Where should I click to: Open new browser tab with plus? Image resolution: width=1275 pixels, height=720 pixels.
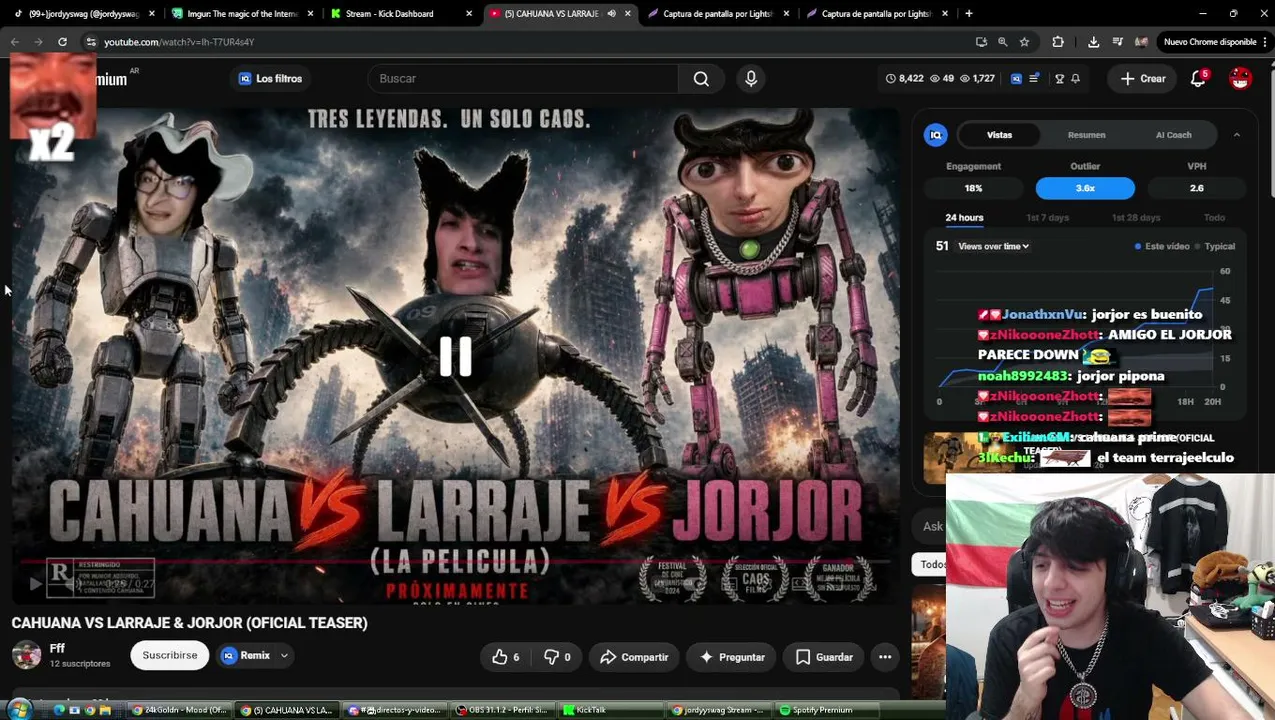click(968, 14)
